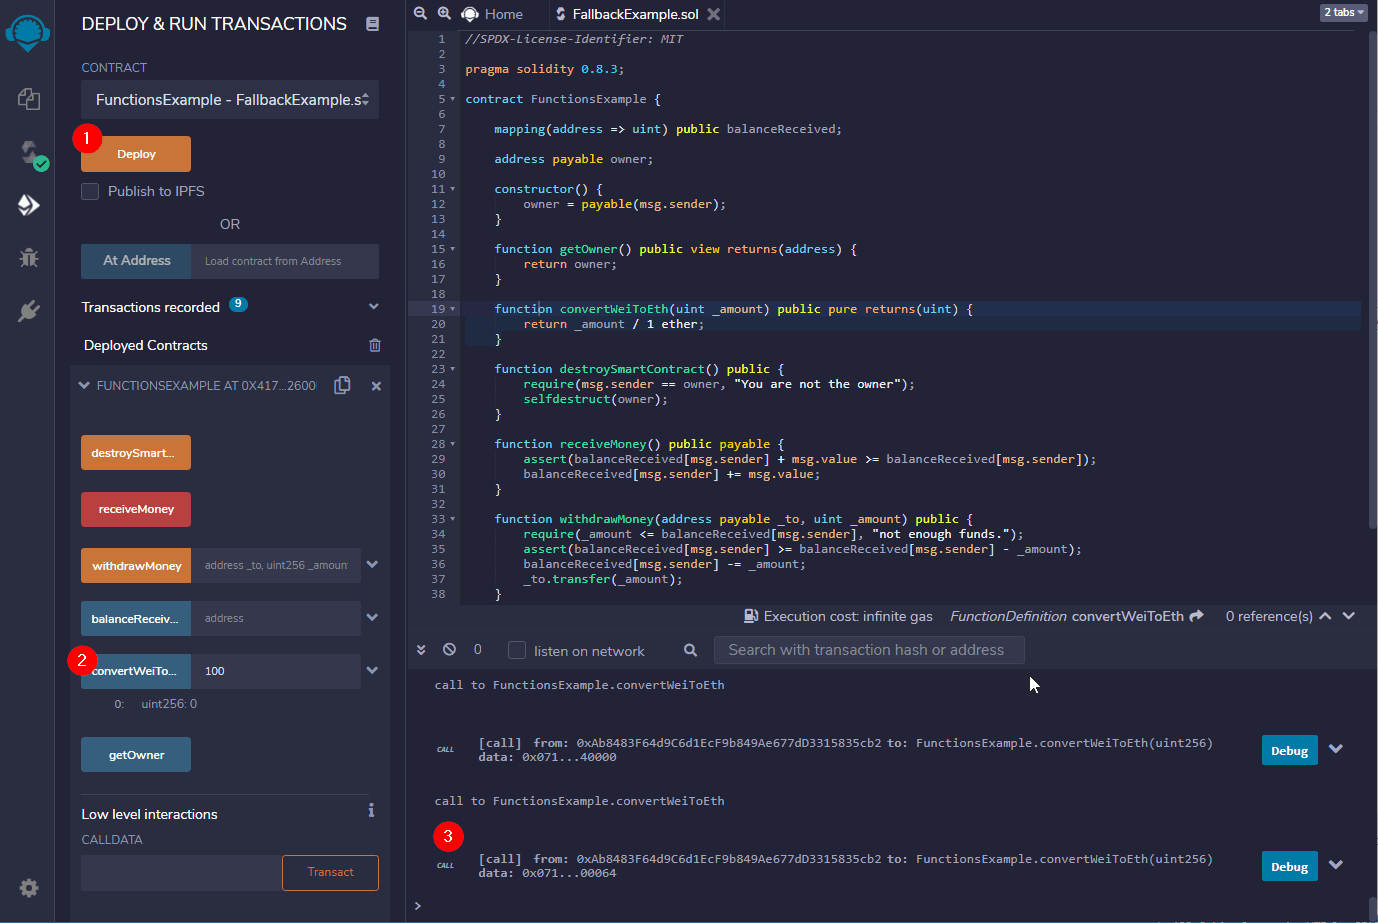Focus balanceReceived address input
Image resolution: width=1378 pixels, height=923 pixels.
pos(276,619)
